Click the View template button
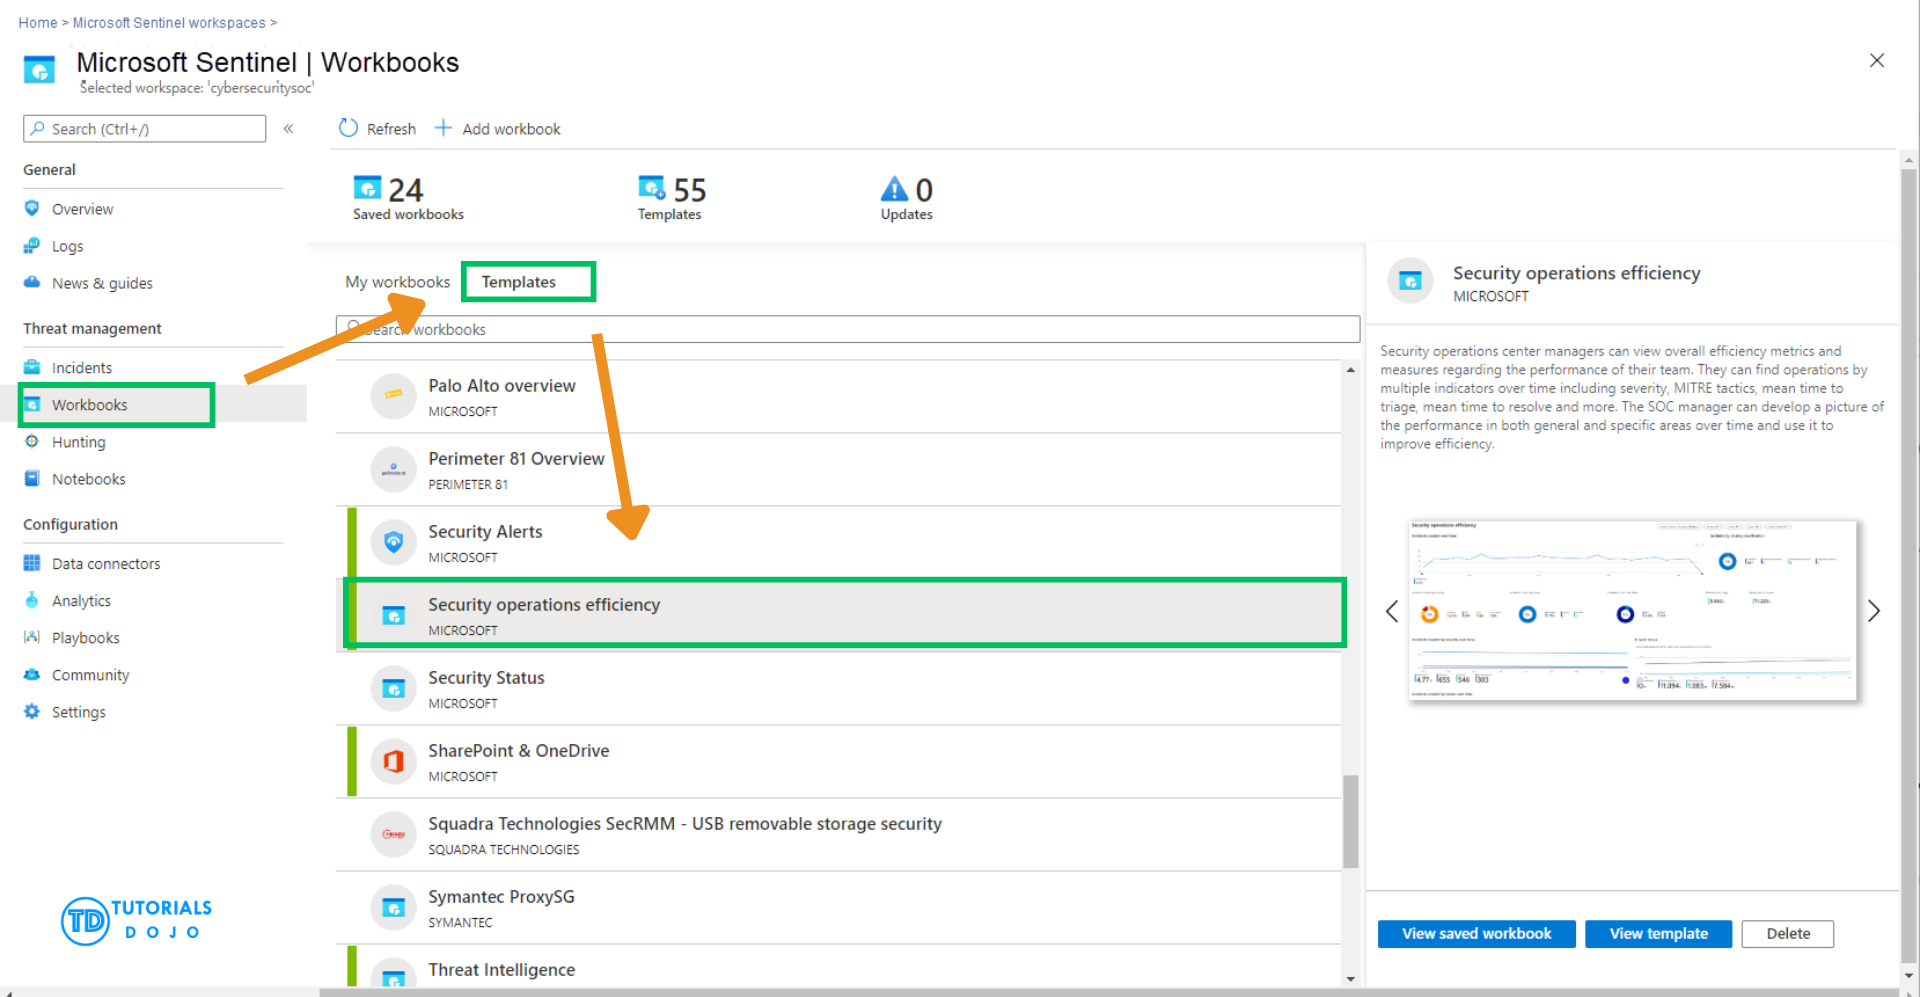Viewport: 1920px width, 997px height. (x=1658, y=933)
